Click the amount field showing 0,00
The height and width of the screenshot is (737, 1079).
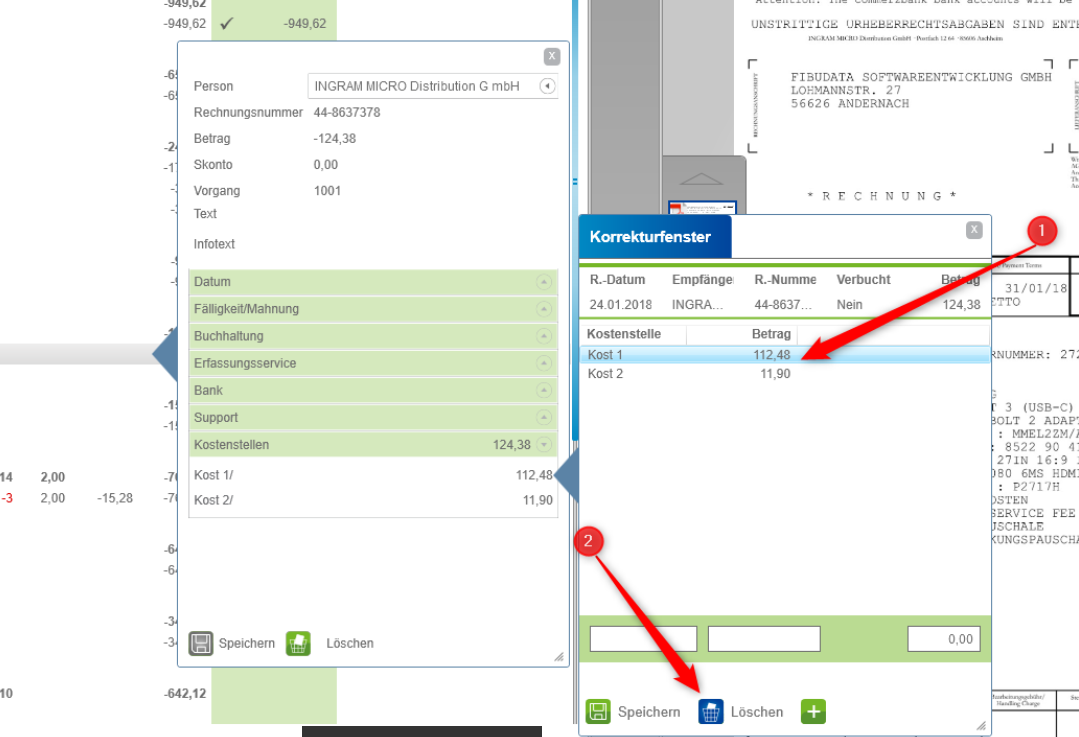pyautogui.click(x=944, y=639)
